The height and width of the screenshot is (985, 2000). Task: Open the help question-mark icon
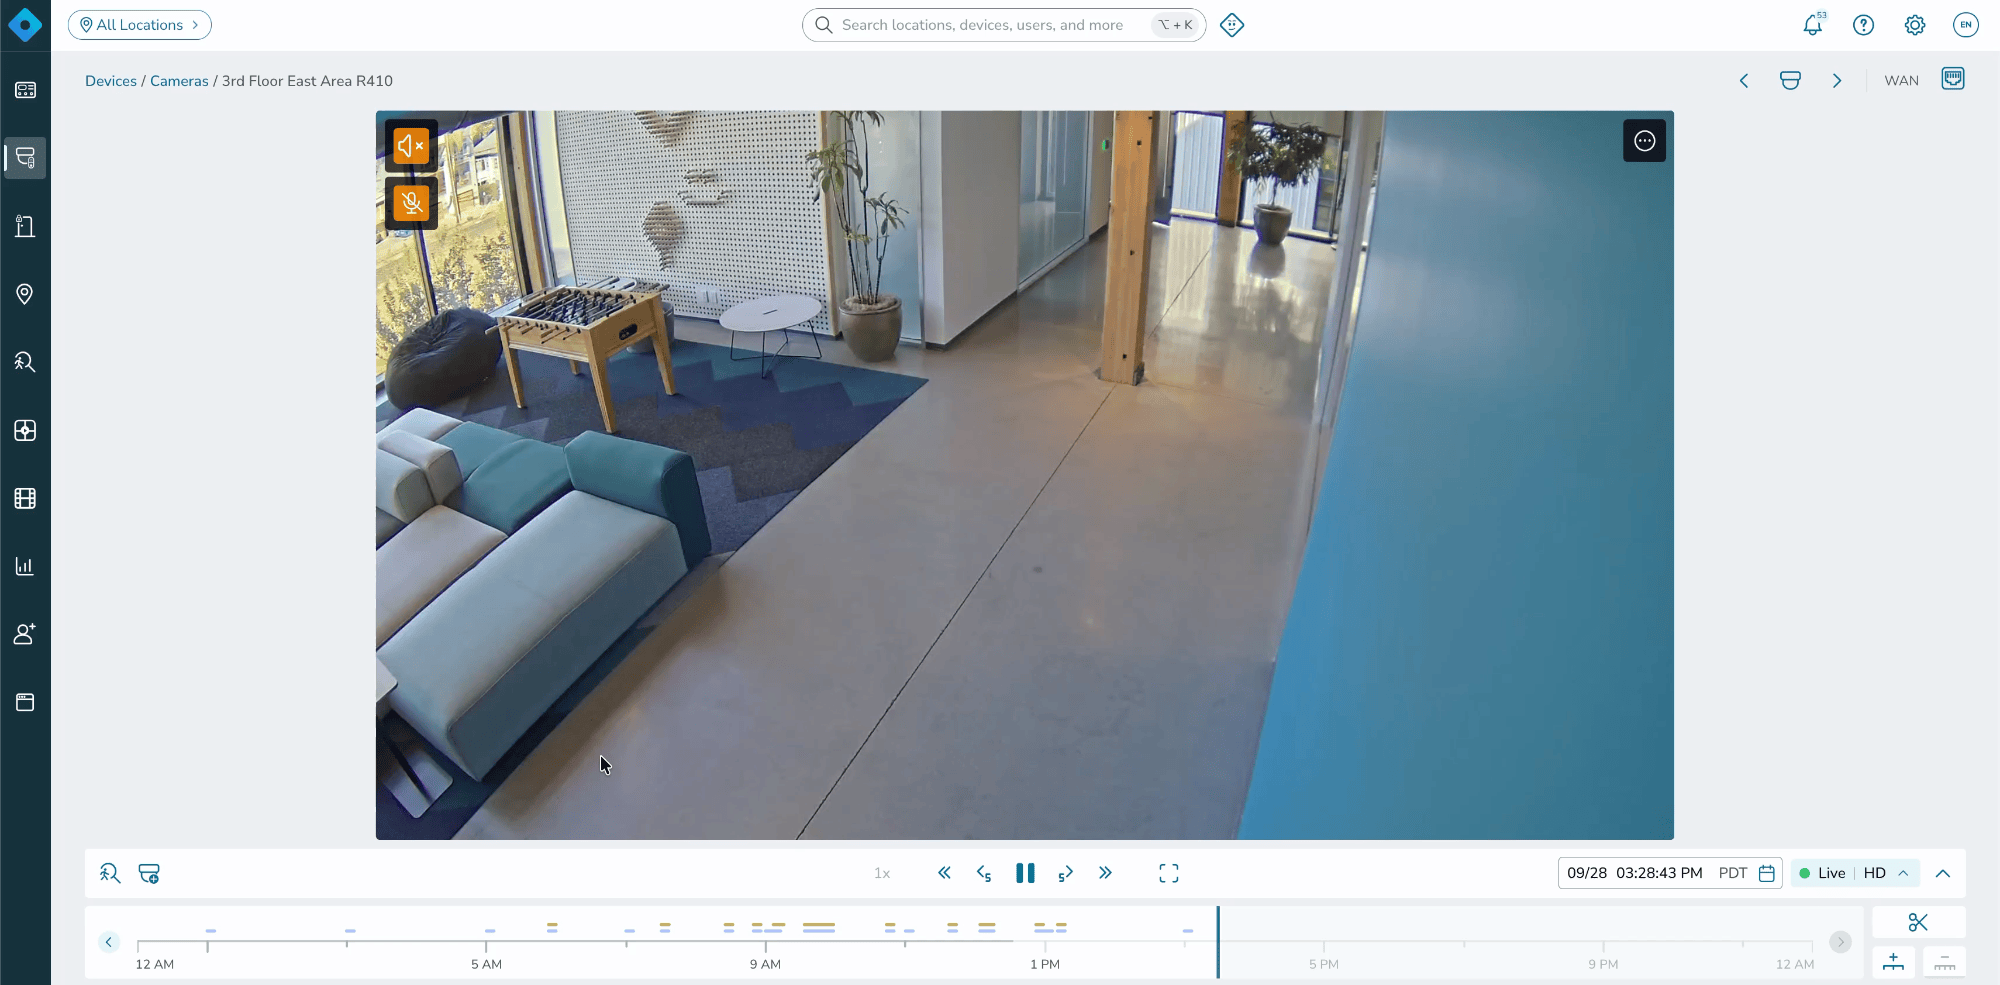point(1863,25)
